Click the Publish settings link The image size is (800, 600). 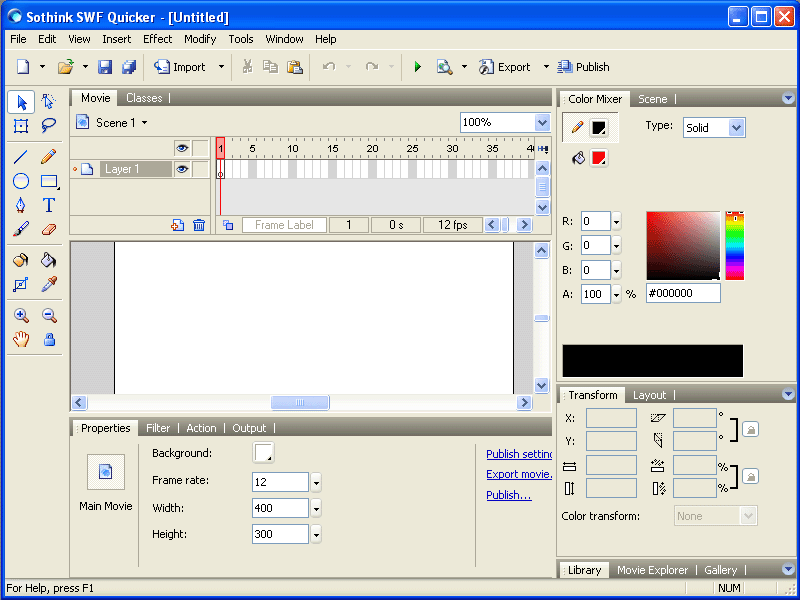(519, 454)
